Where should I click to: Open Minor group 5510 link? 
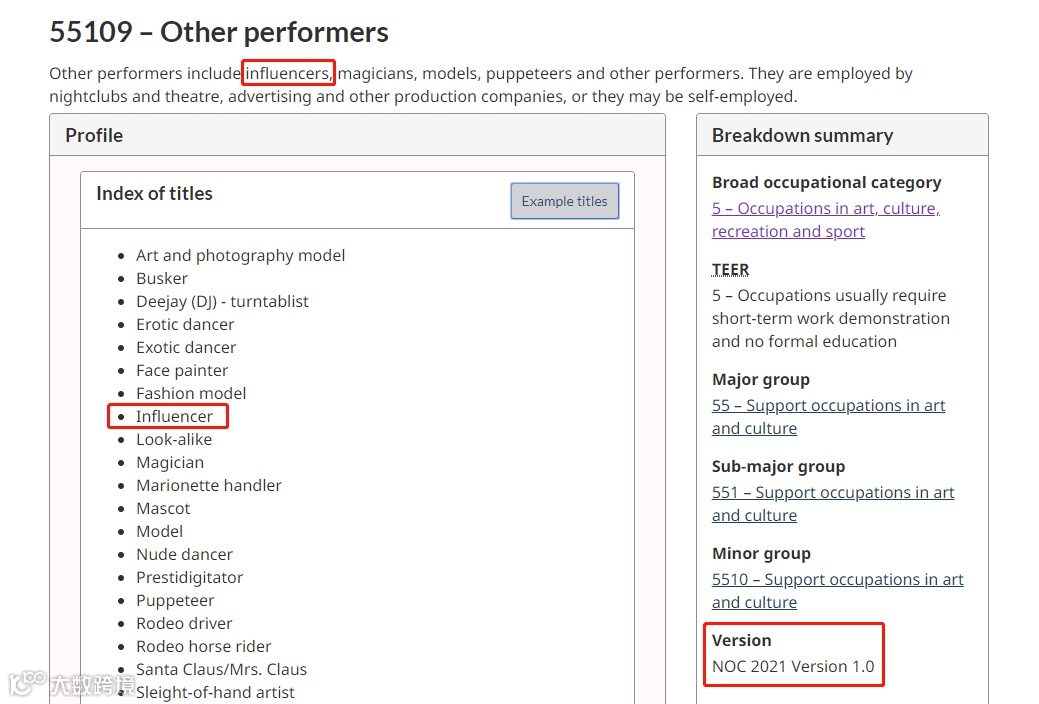(x=837, y=580)
